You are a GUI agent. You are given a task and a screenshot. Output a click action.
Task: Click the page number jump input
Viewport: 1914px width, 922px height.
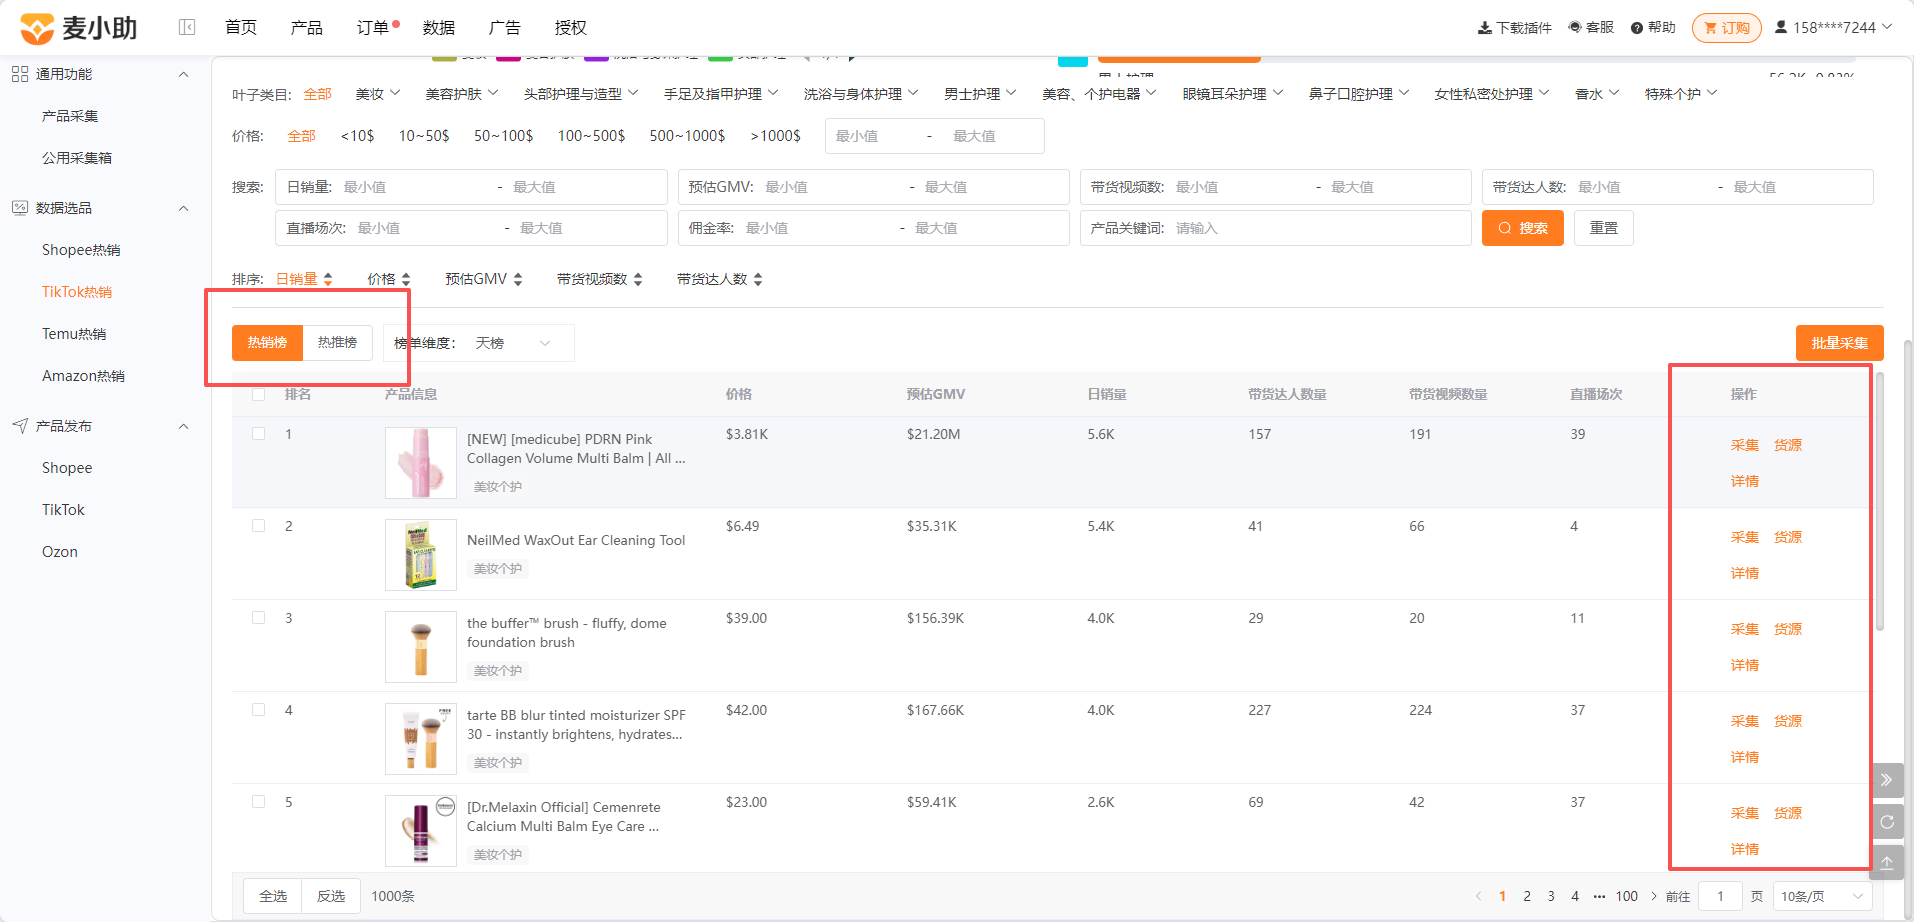(1721, 896)
